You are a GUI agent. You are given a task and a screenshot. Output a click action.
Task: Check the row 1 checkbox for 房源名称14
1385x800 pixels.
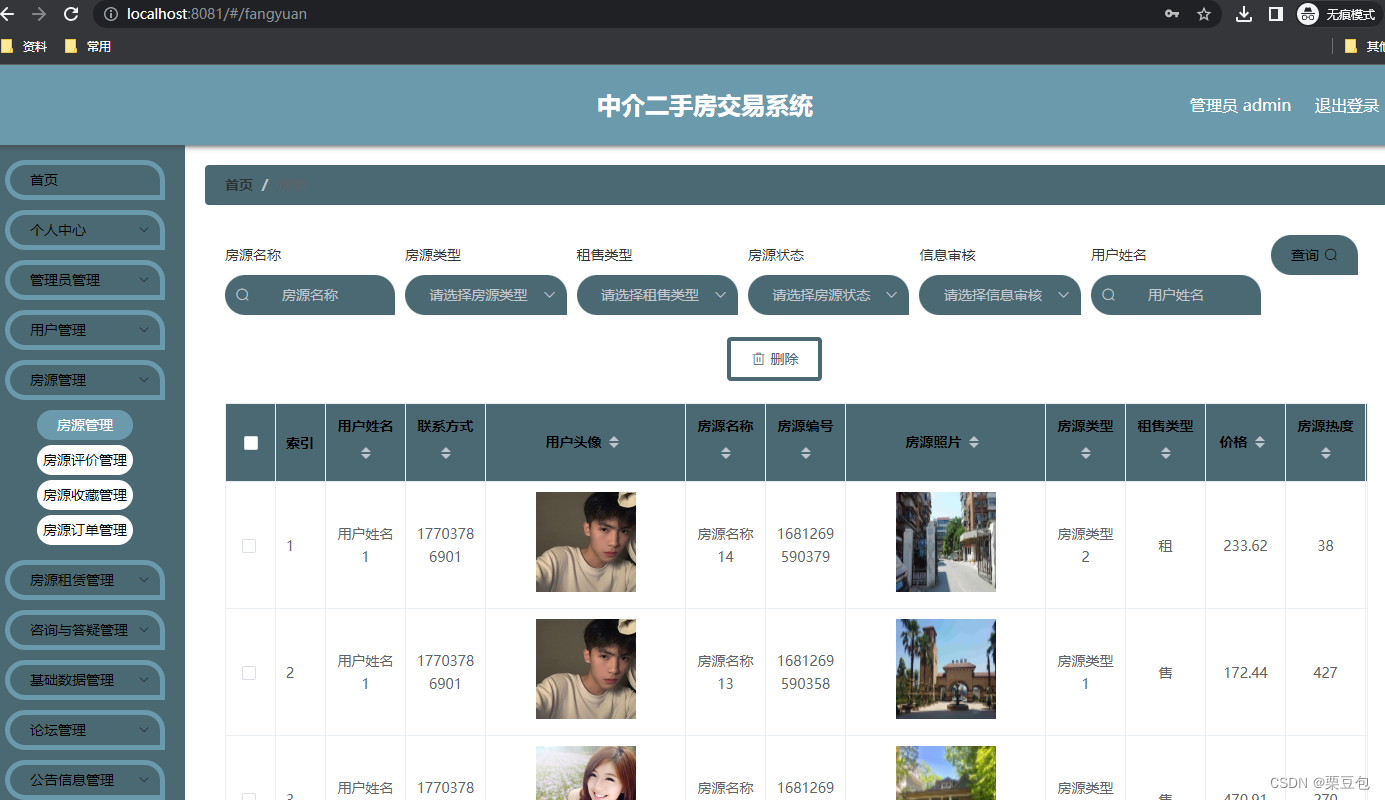[249, 546]
